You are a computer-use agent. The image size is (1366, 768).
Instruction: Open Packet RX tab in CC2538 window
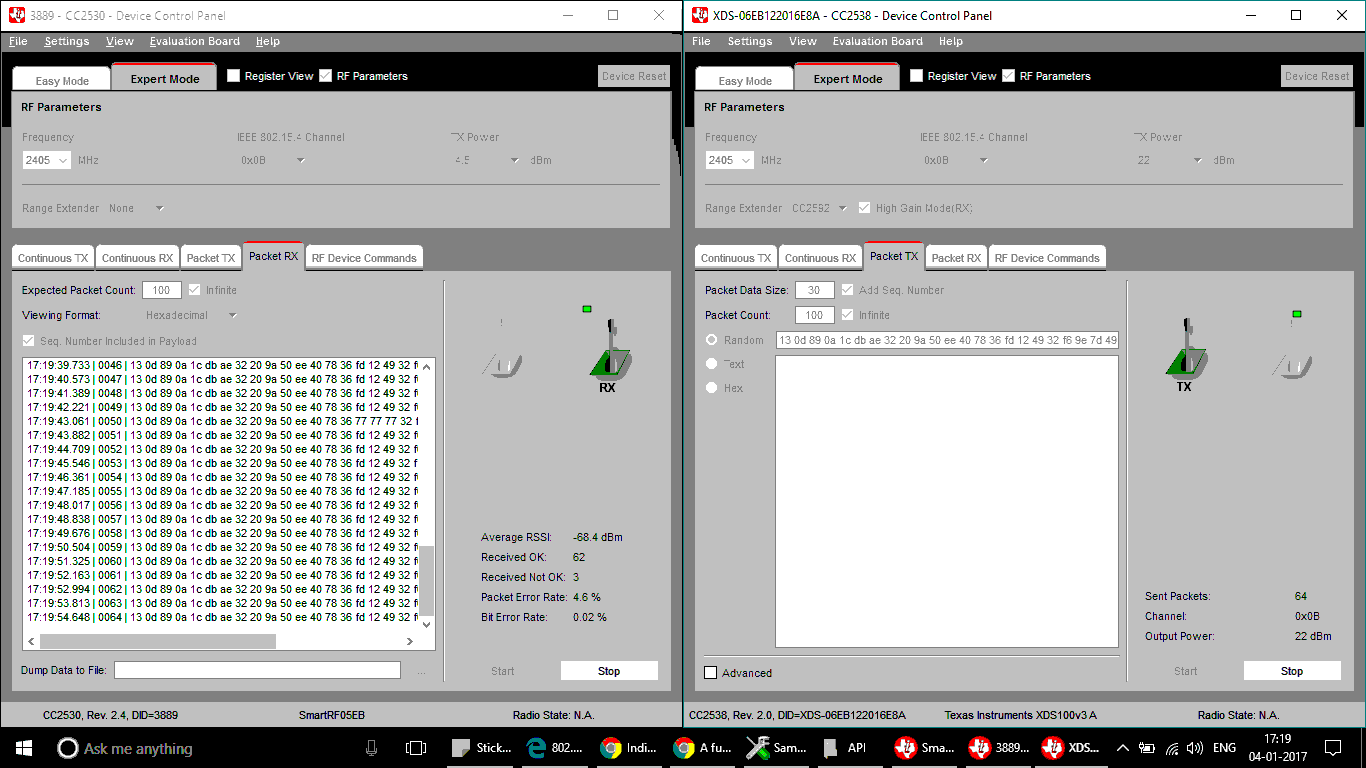956,258
